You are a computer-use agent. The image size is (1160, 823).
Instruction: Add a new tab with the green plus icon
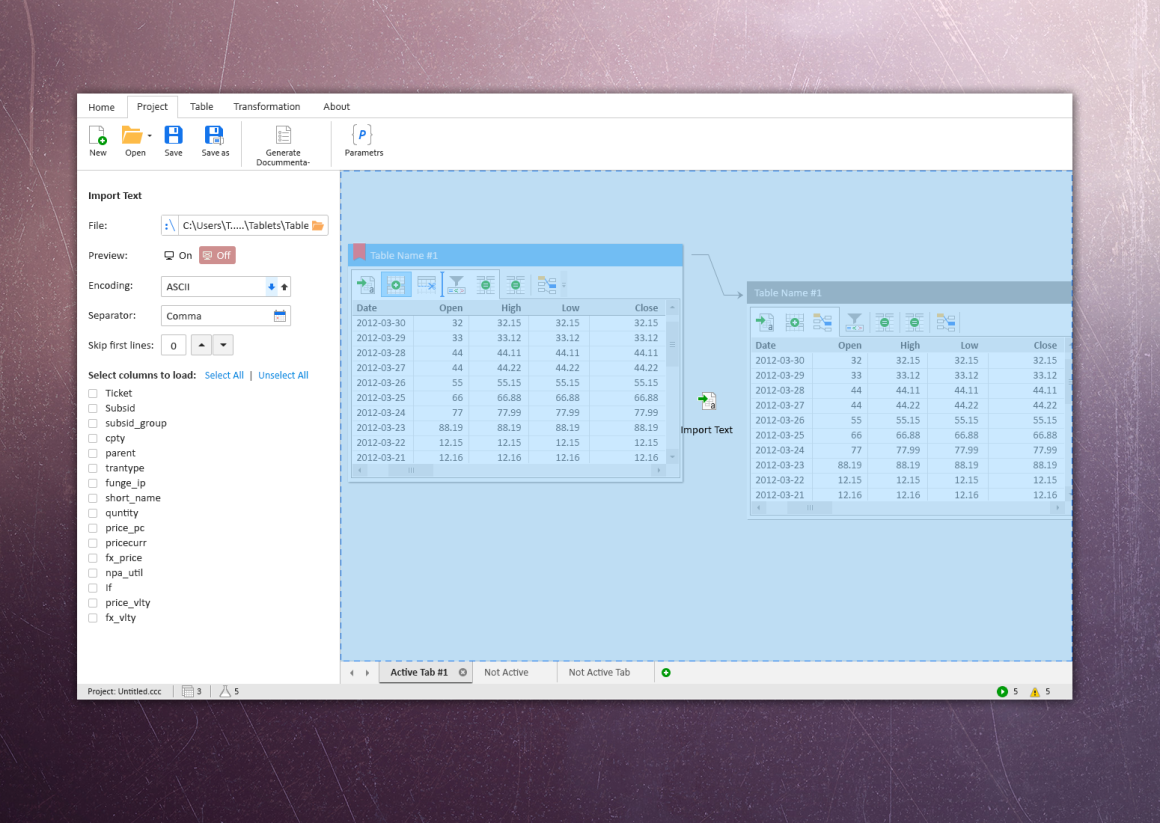pyautogui.click(x=666, y=672)
